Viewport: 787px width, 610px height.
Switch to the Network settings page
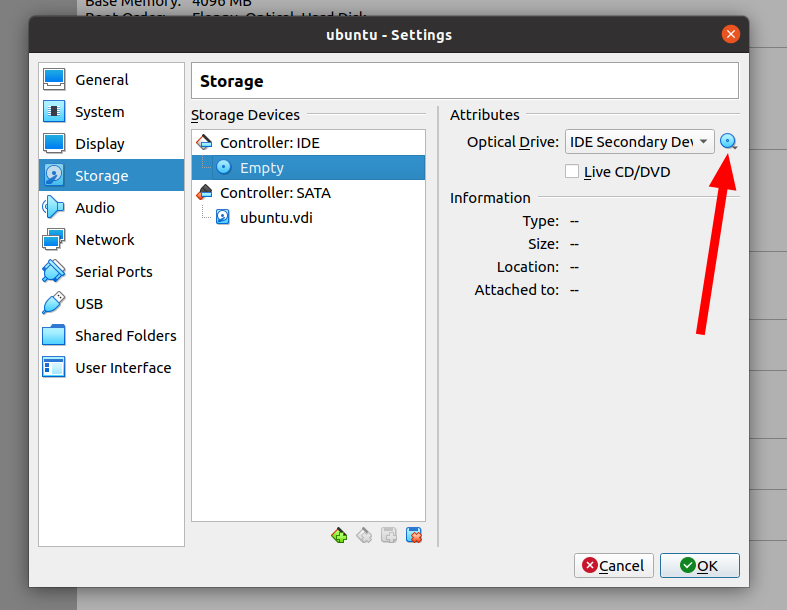(104, 240)
